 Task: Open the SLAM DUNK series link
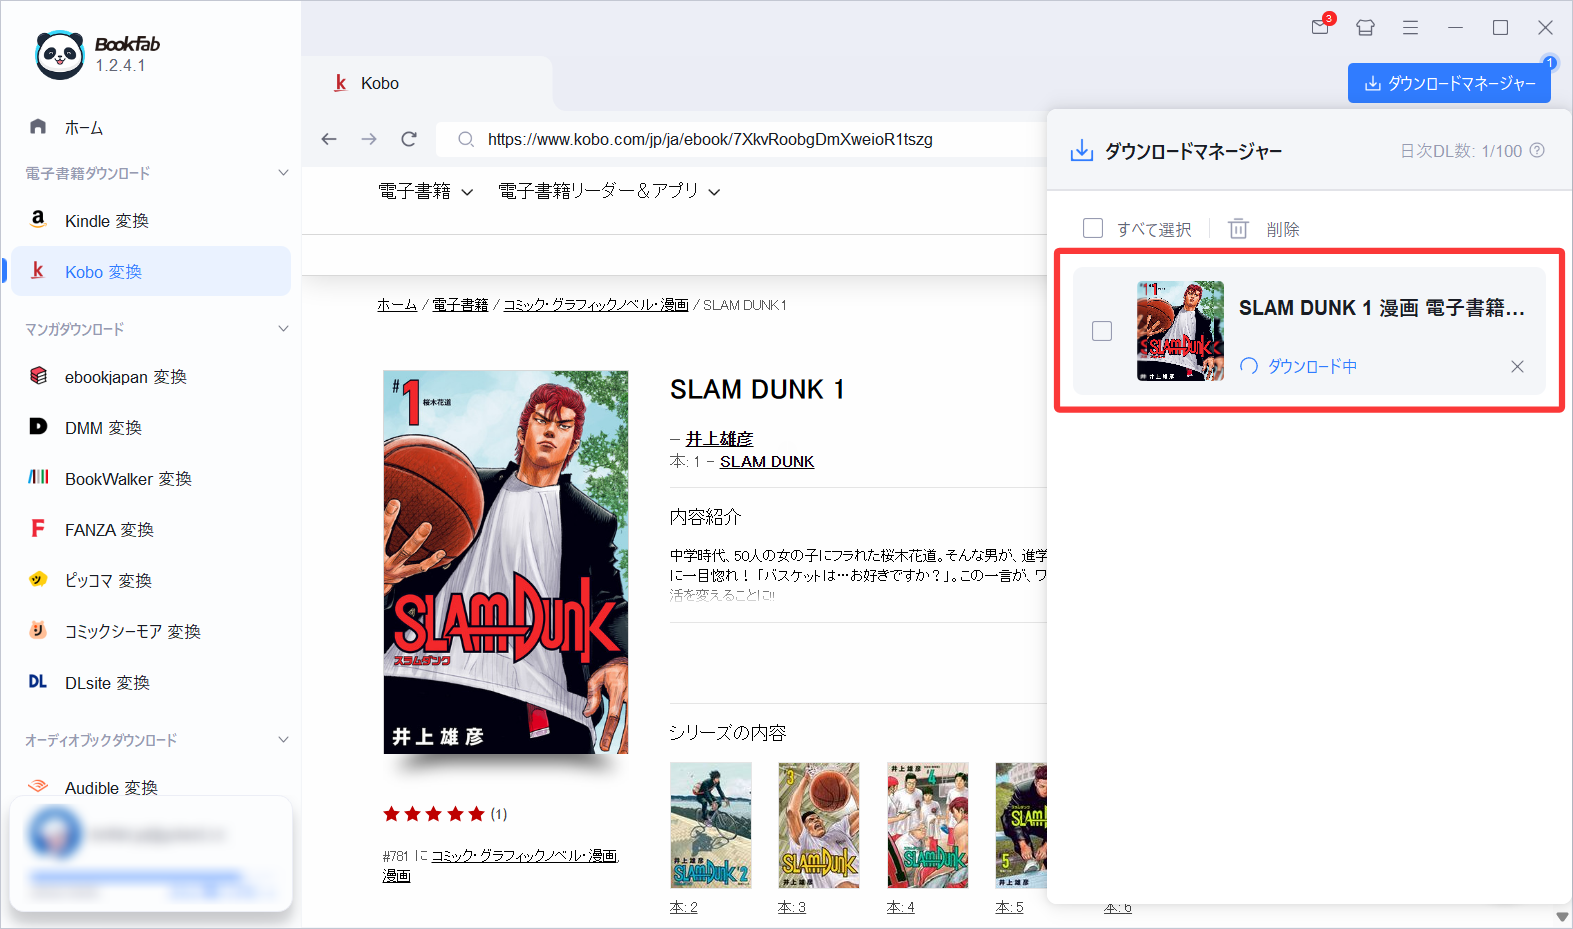[x=767, y=462]
